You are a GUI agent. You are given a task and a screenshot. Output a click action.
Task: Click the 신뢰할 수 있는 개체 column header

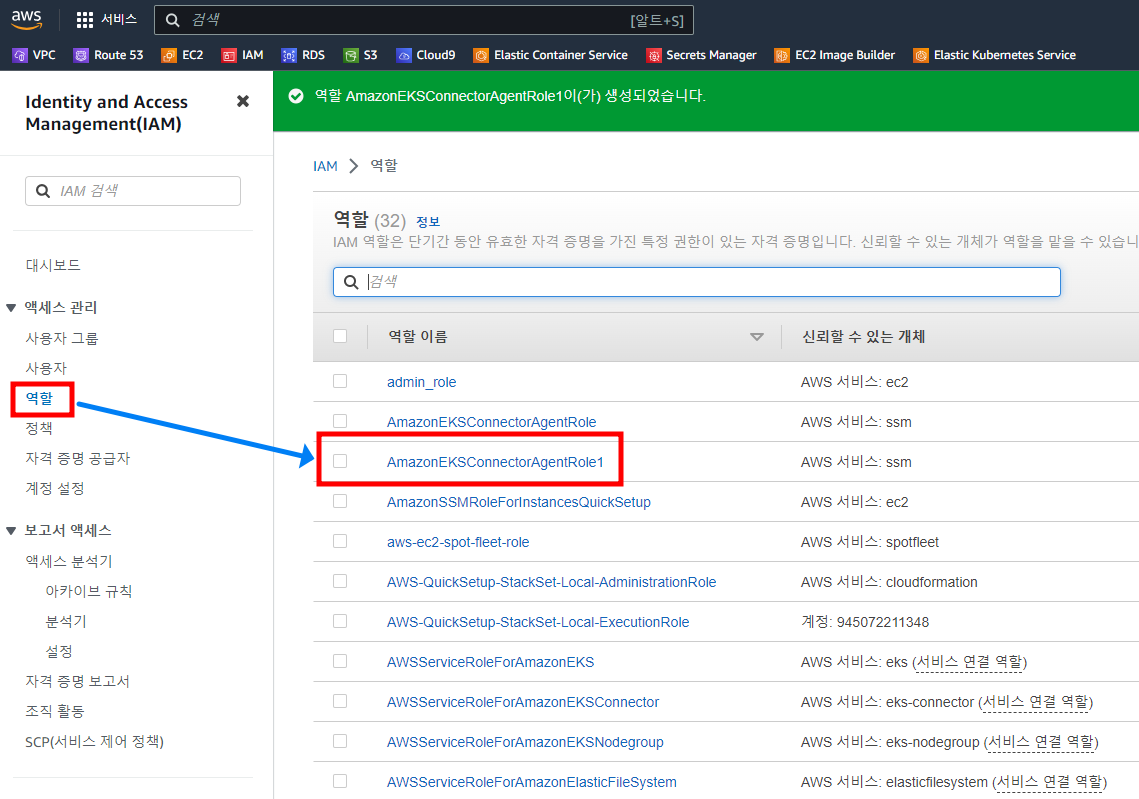(x=863, y=336)
